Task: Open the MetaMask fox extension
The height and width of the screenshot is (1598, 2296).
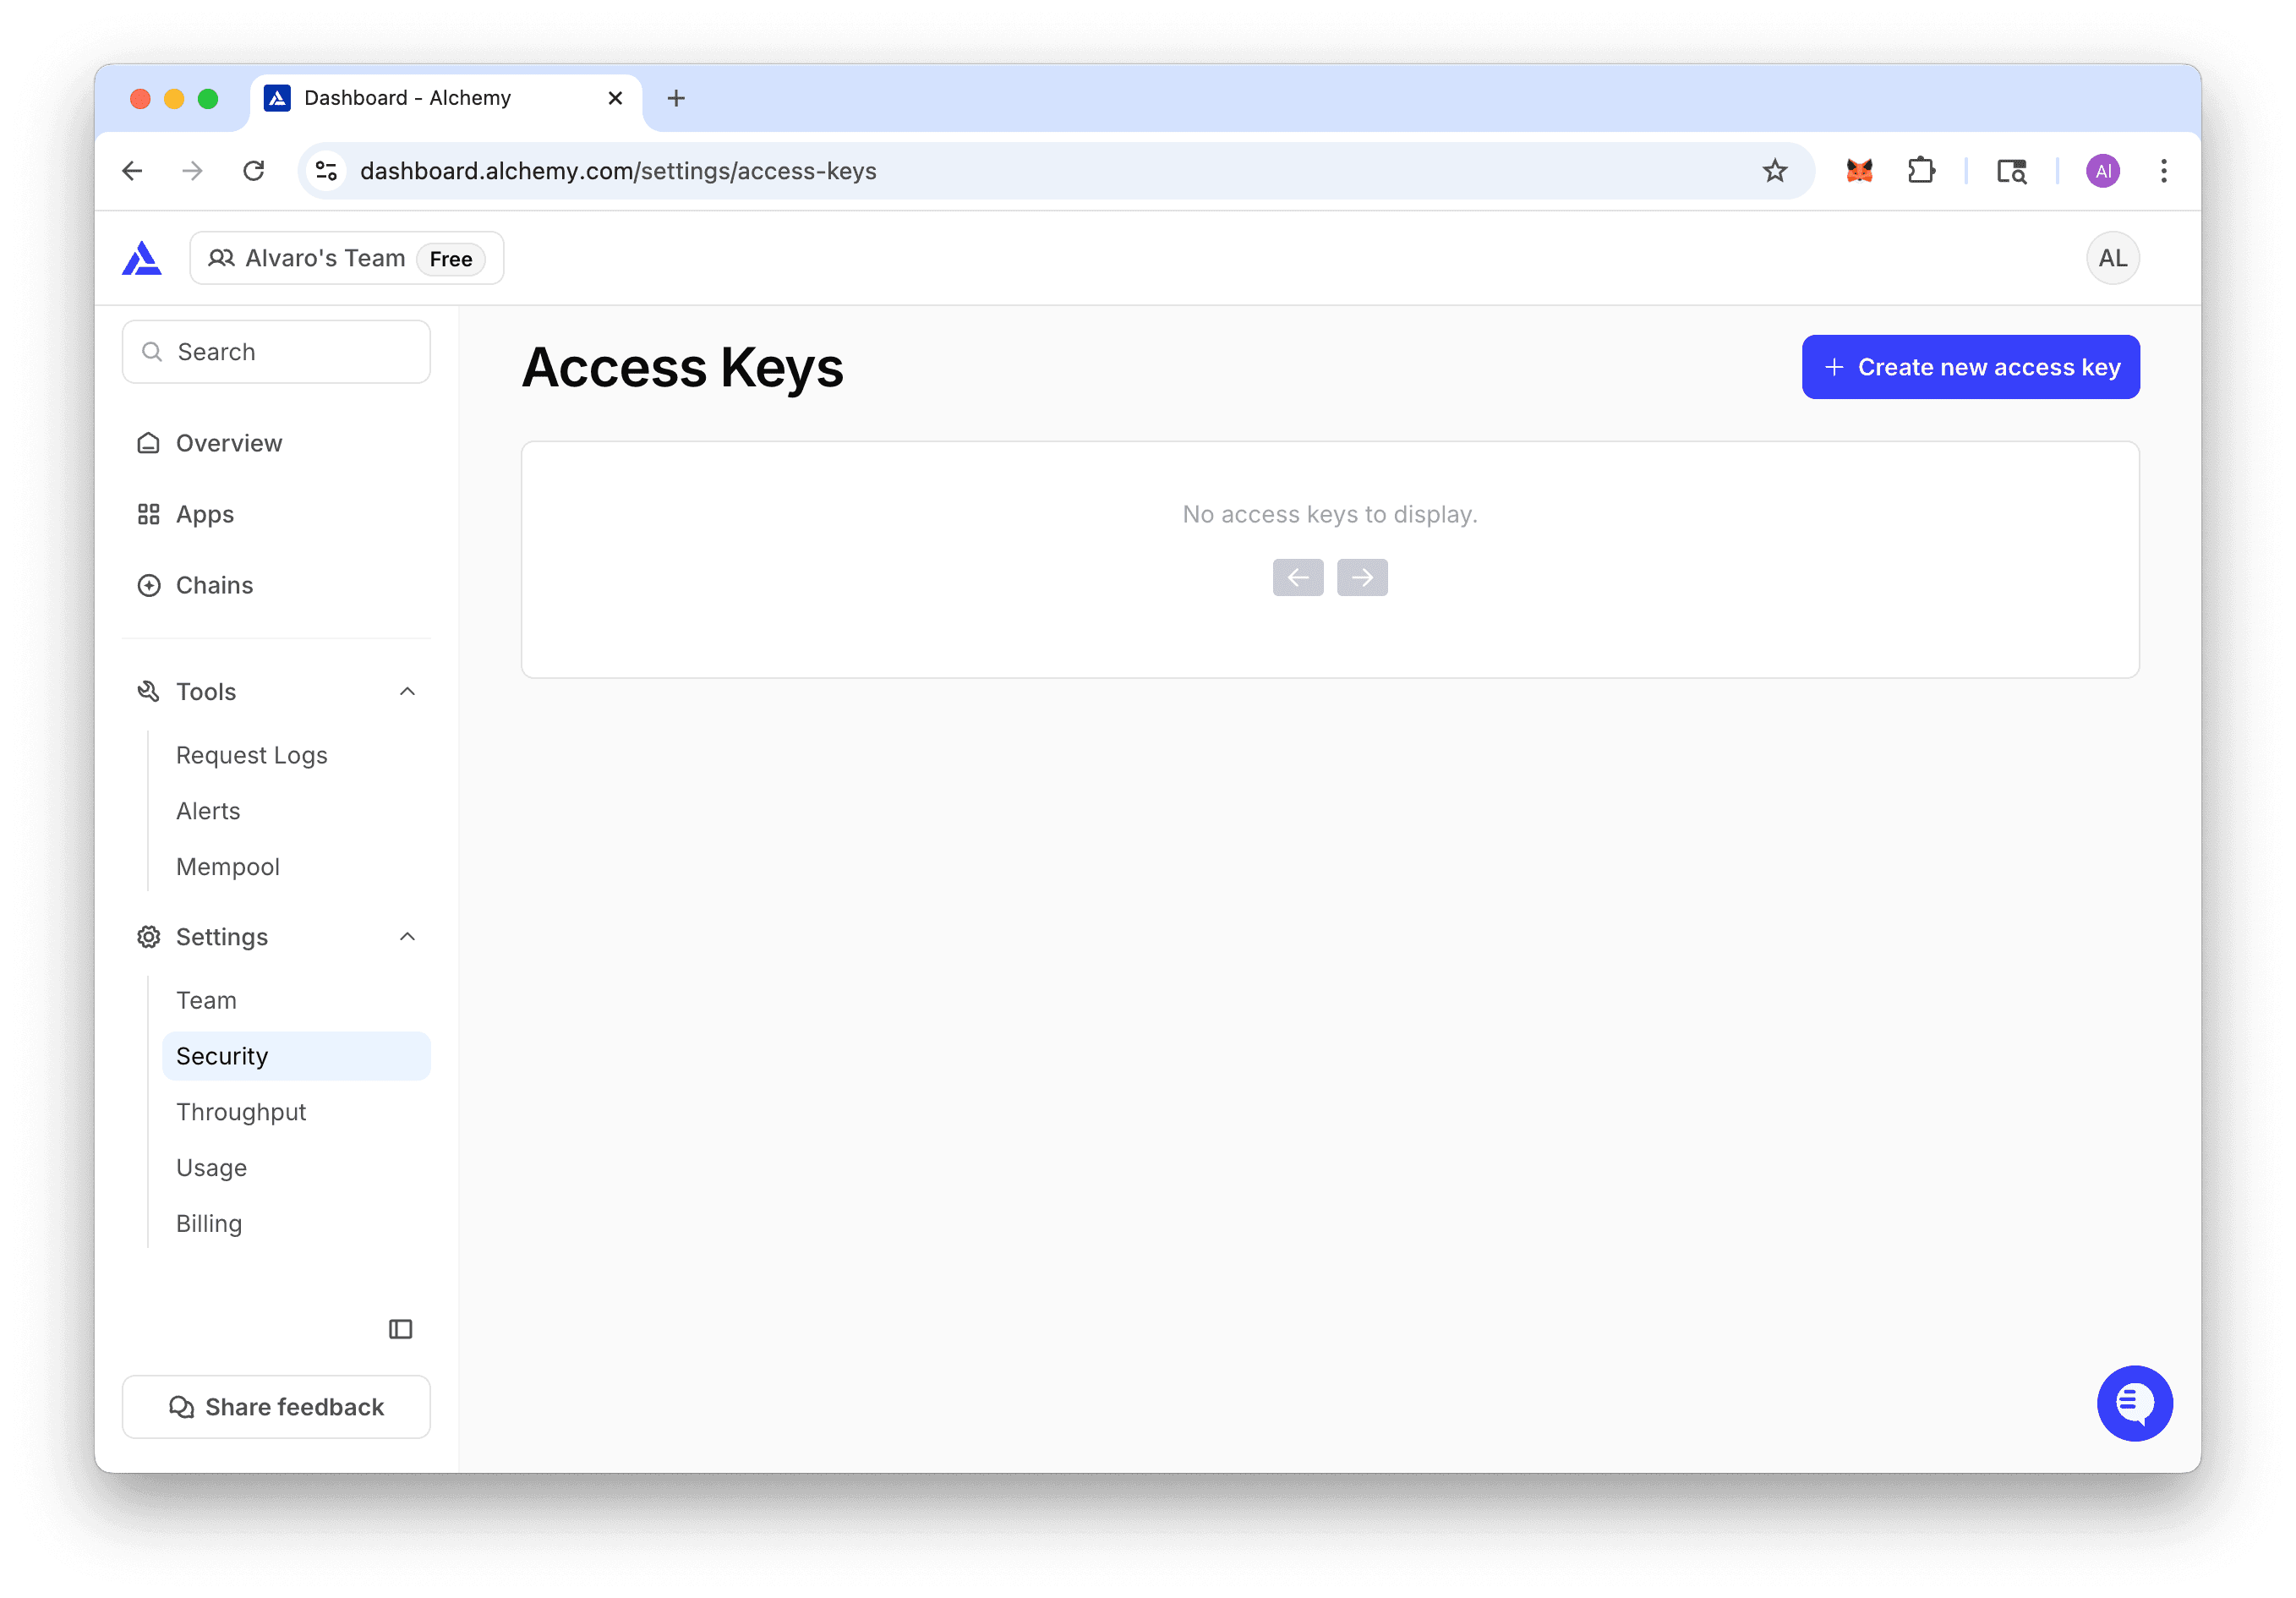Action: (x=1858, y=171)
